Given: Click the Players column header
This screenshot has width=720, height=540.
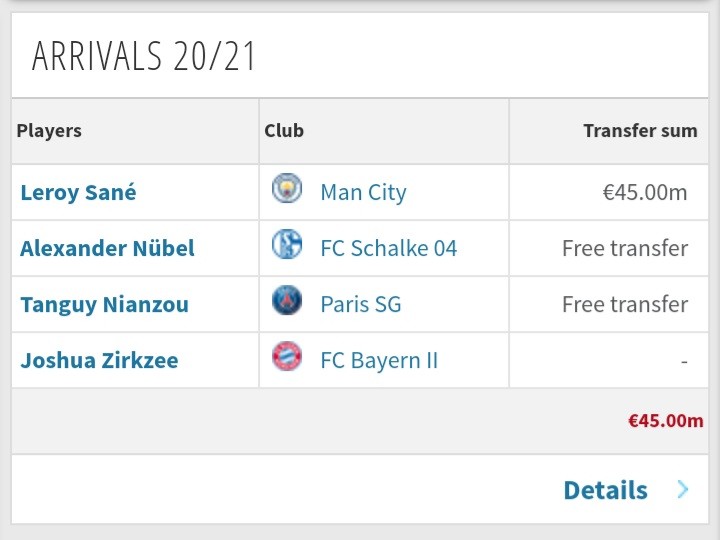Looking at the screenshot, I should pyautogui.click(x=49, y=131).
